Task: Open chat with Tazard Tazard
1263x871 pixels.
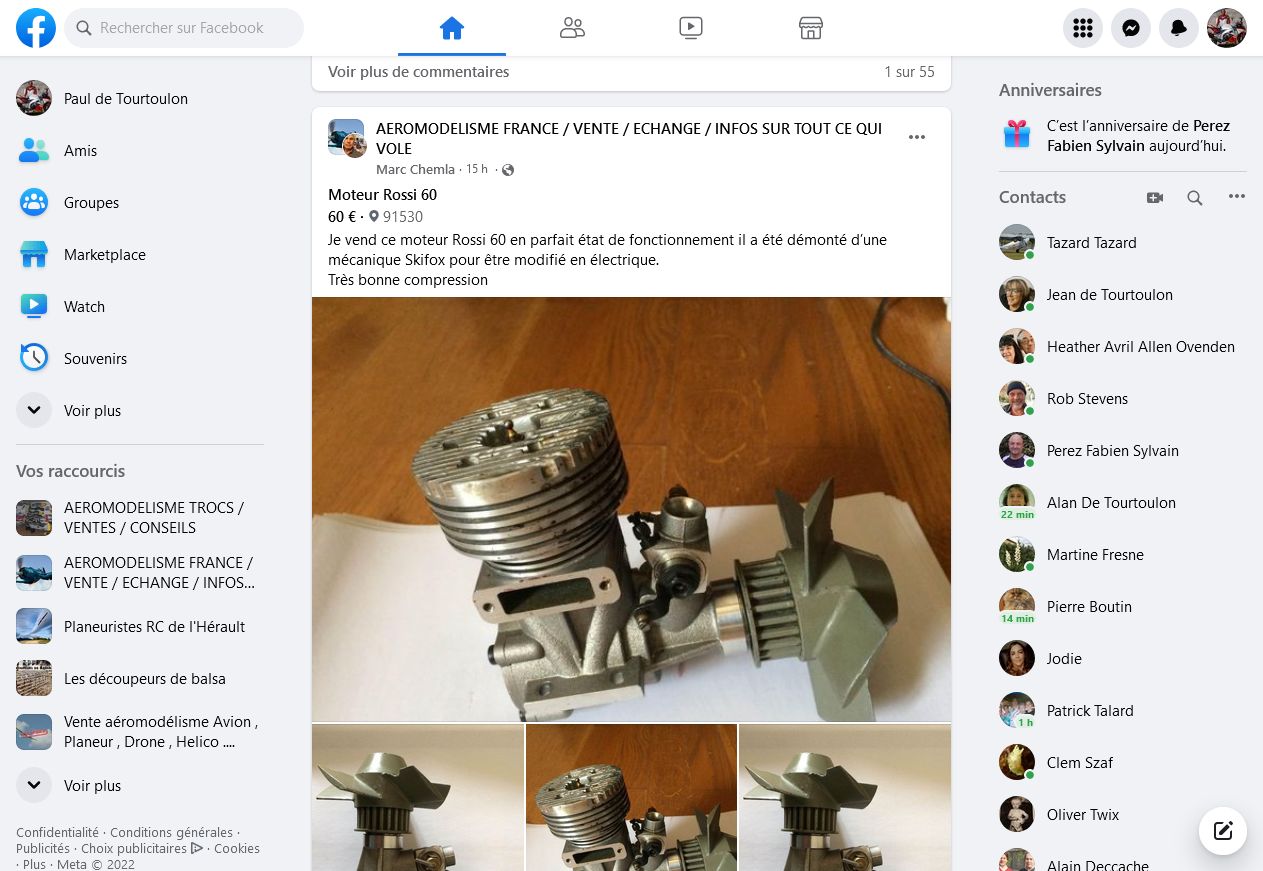Action: tap(1123, 242)
